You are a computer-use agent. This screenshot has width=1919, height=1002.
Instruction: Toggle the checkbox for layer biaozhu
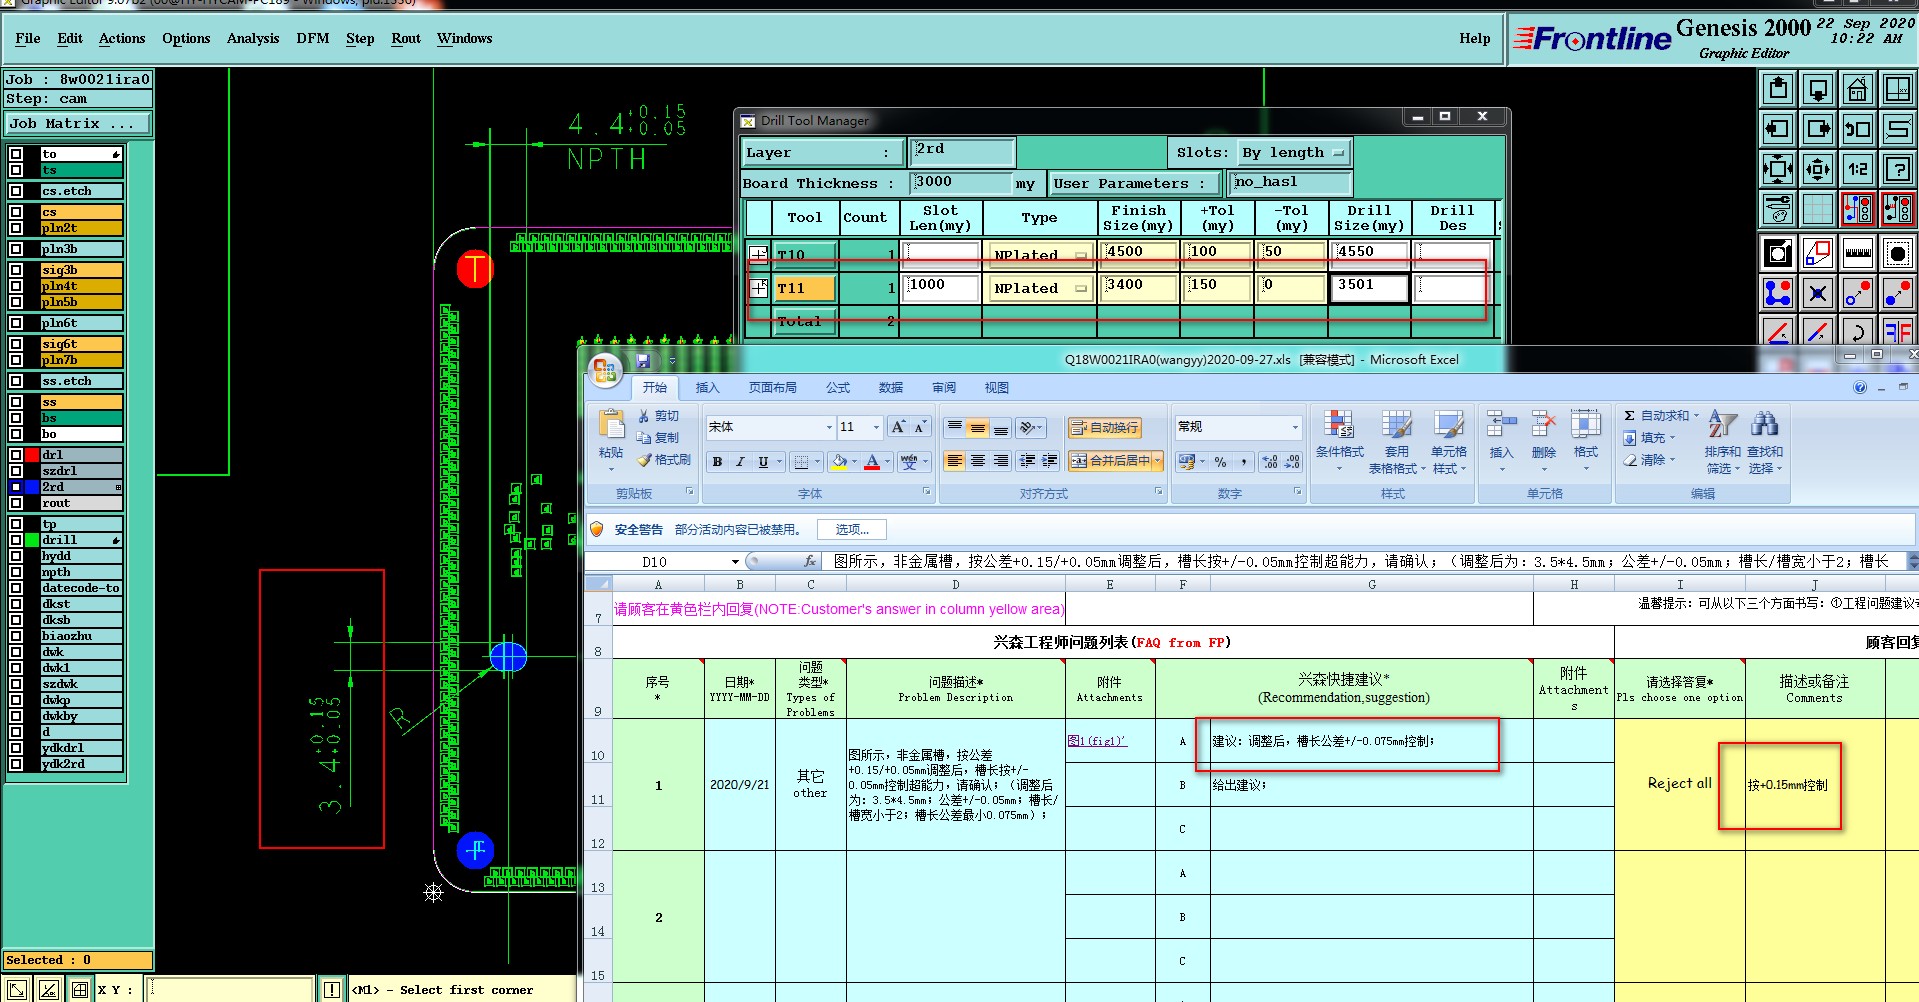pyautogui.click(x=16, y=636)
